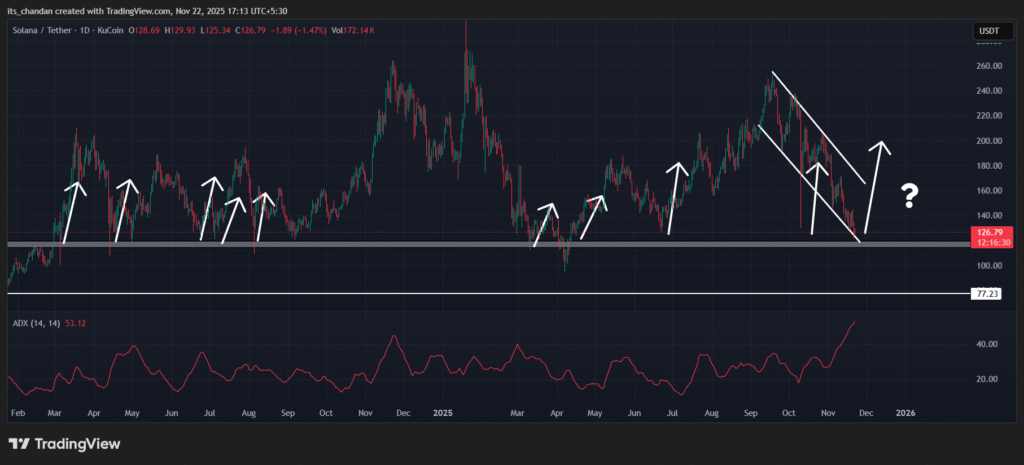Click the 180.00 price axis label

(x=989, y=166)
